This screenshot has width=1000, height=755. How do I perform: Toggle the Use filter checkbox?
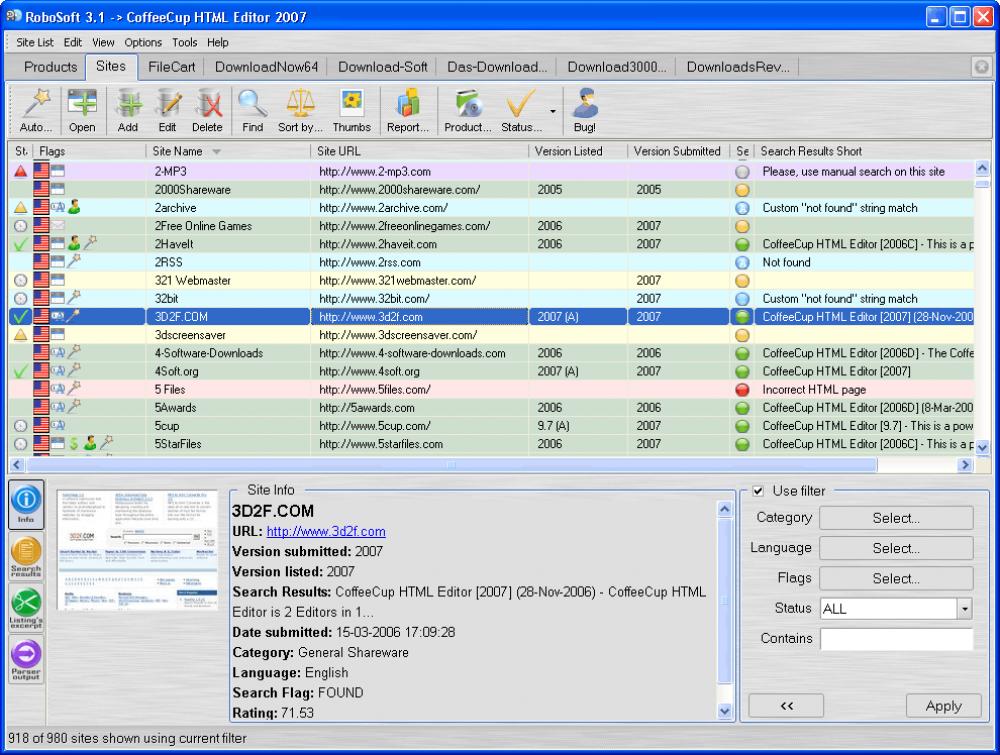click(x=759, y=490)
